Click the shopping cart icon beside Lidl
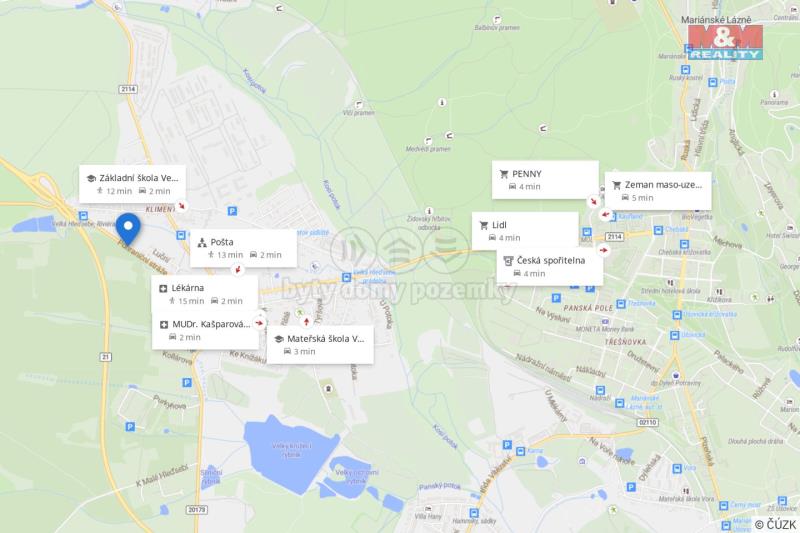 (x=484, y=225)
